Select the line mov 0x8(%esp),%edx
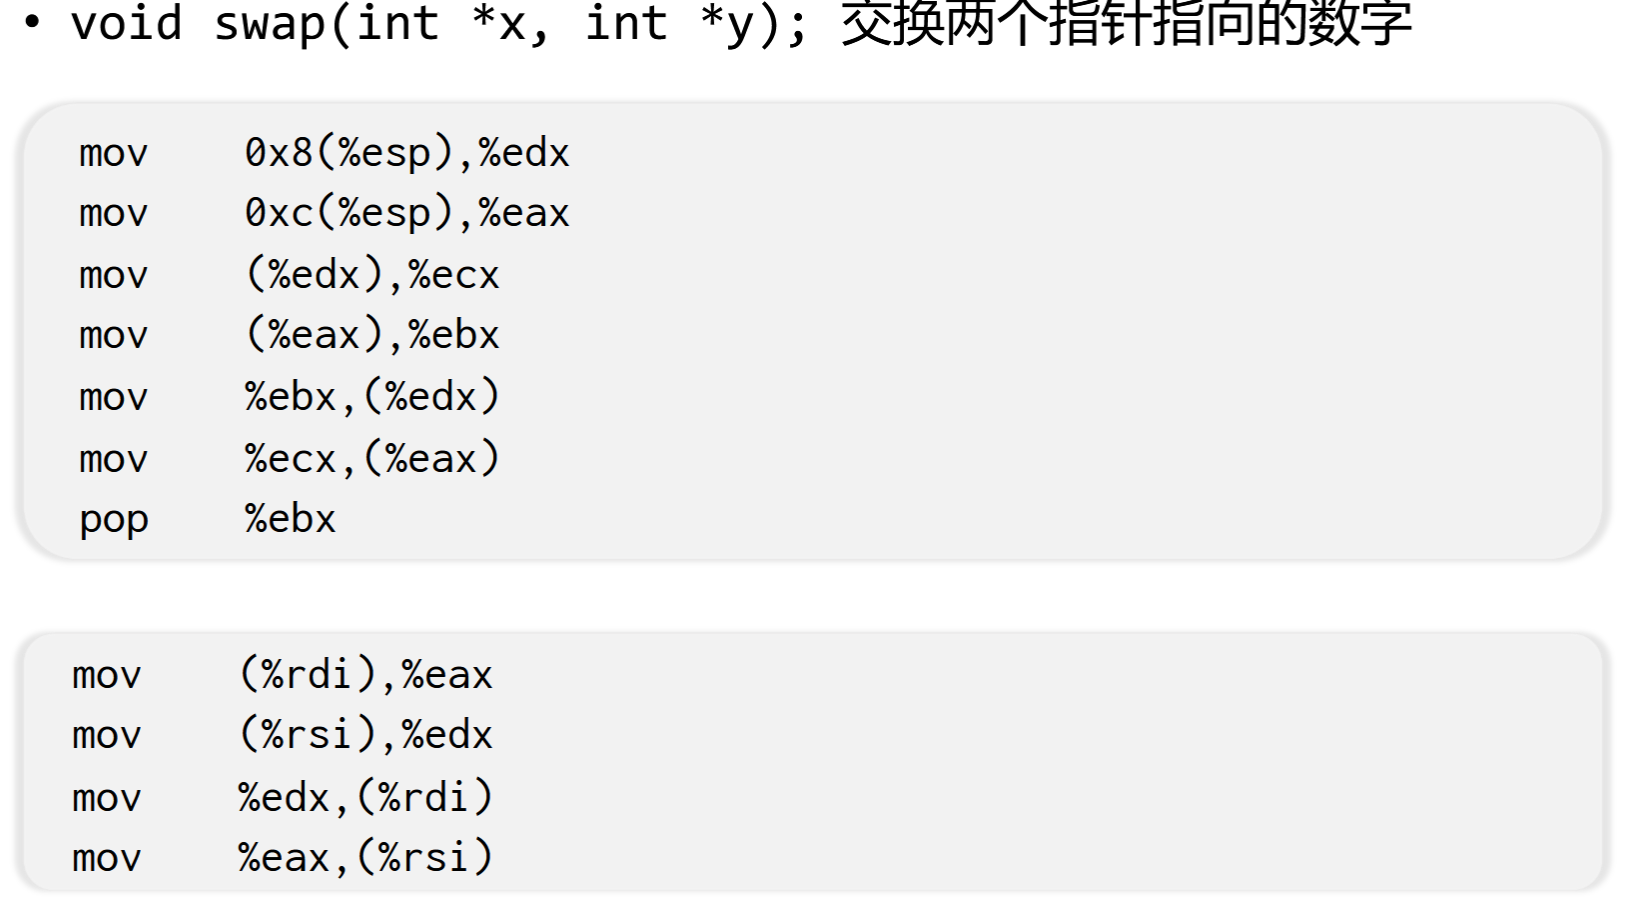Viewport: 1643px width, 909px height. pyautogui.click(x=324, y=153)
